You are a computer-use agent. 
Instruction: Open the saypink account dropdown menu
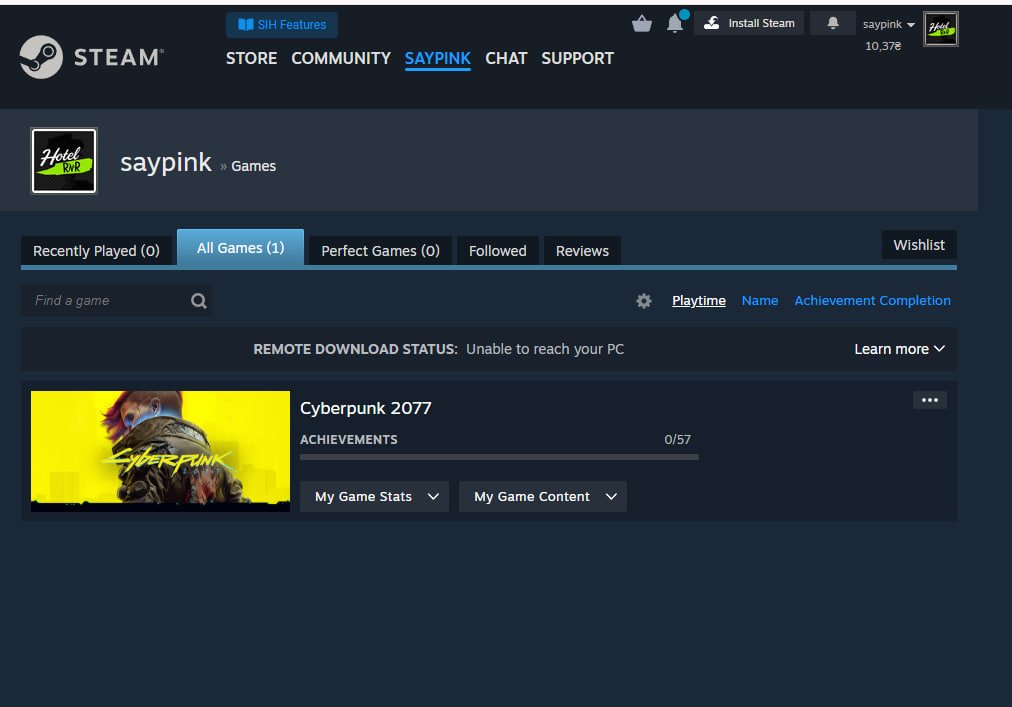tap(888, 24)
